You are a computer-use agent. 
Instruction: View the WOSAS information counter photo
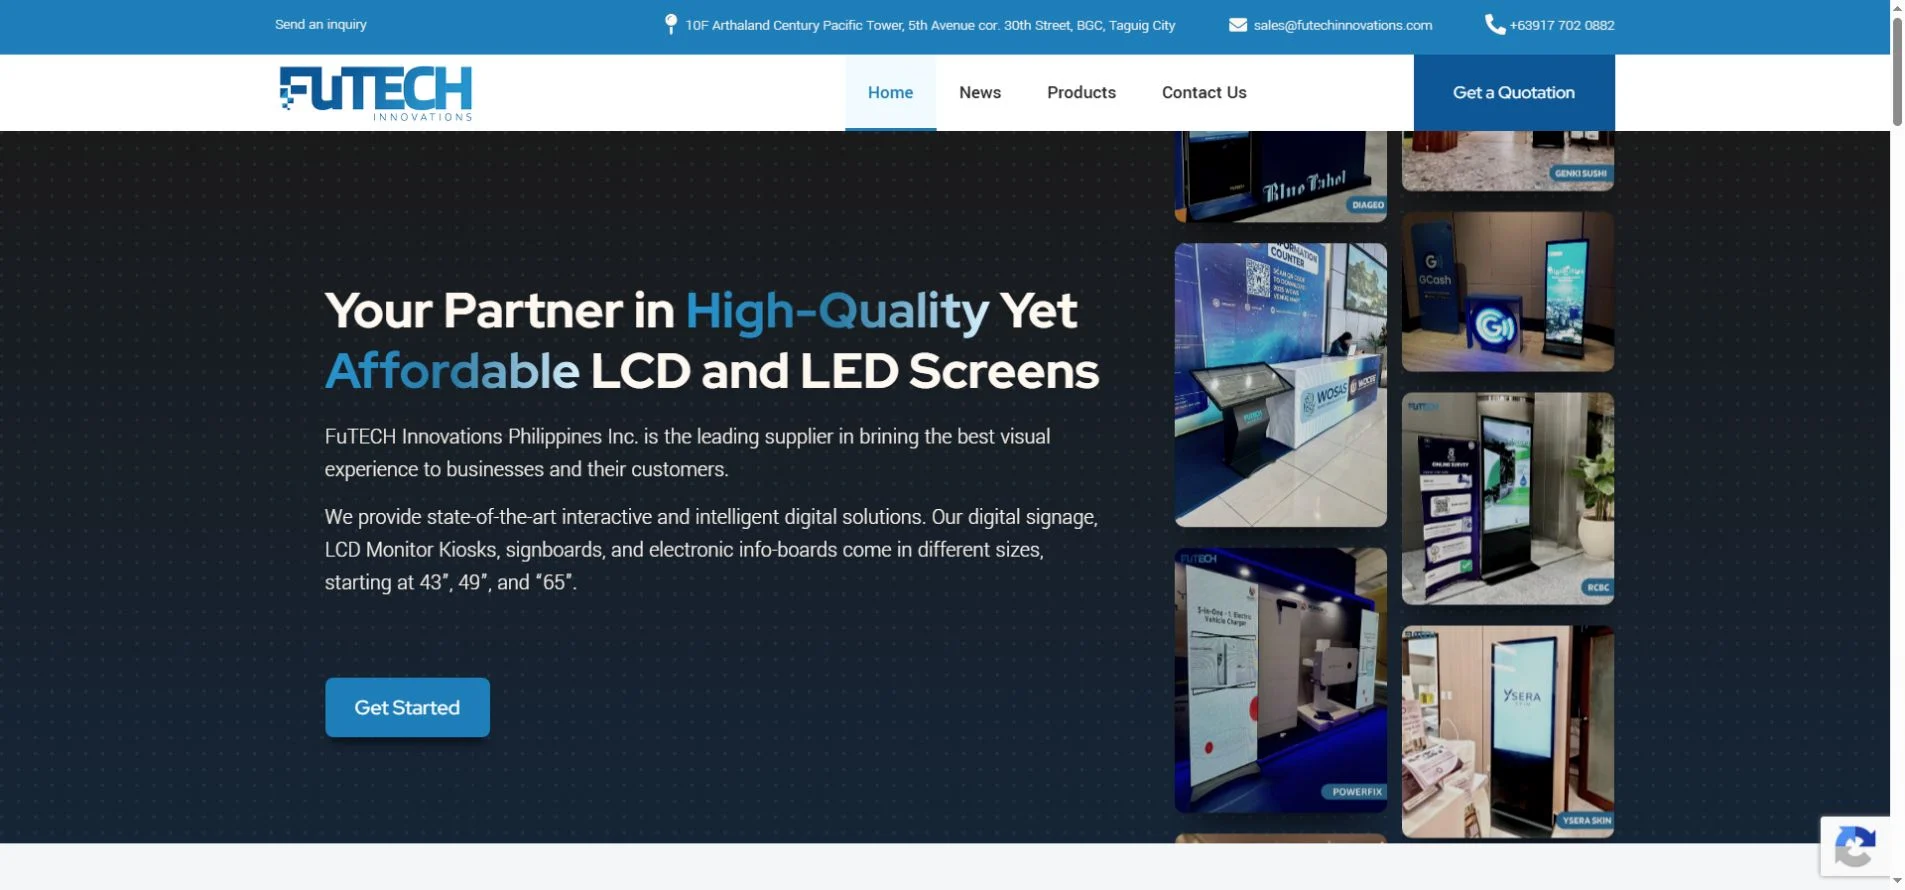(1281, 385)
